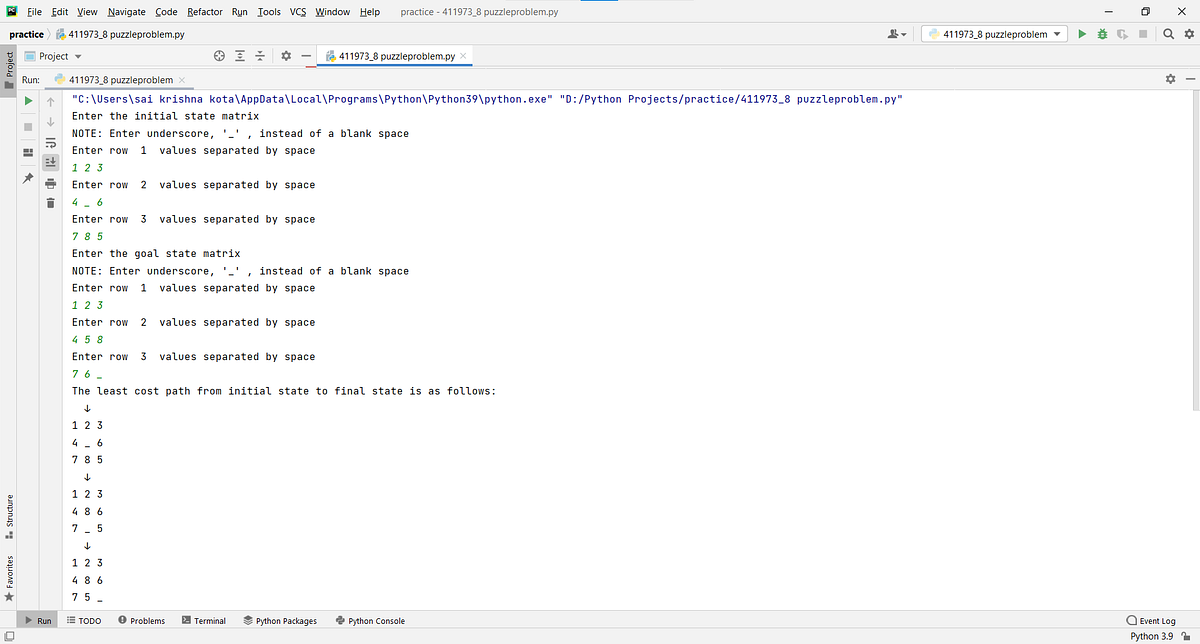Open the Code menu
Screen dimensions: 1200x644
(x=166, y=11)
